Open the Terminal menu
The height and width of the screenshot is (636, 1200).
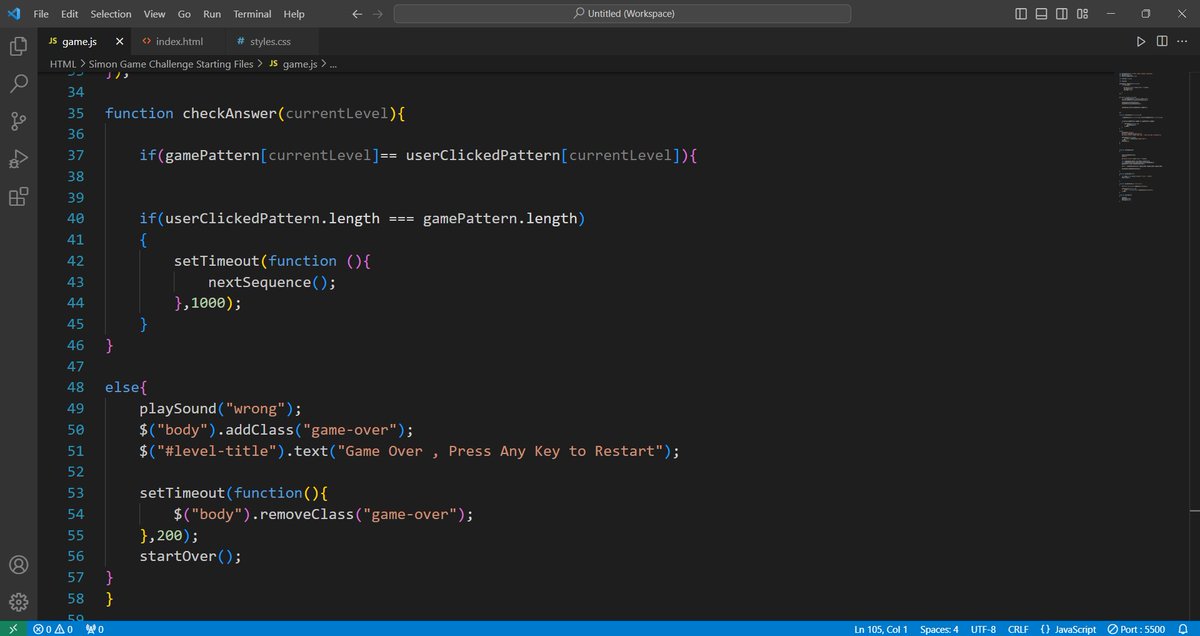(252, 13)
